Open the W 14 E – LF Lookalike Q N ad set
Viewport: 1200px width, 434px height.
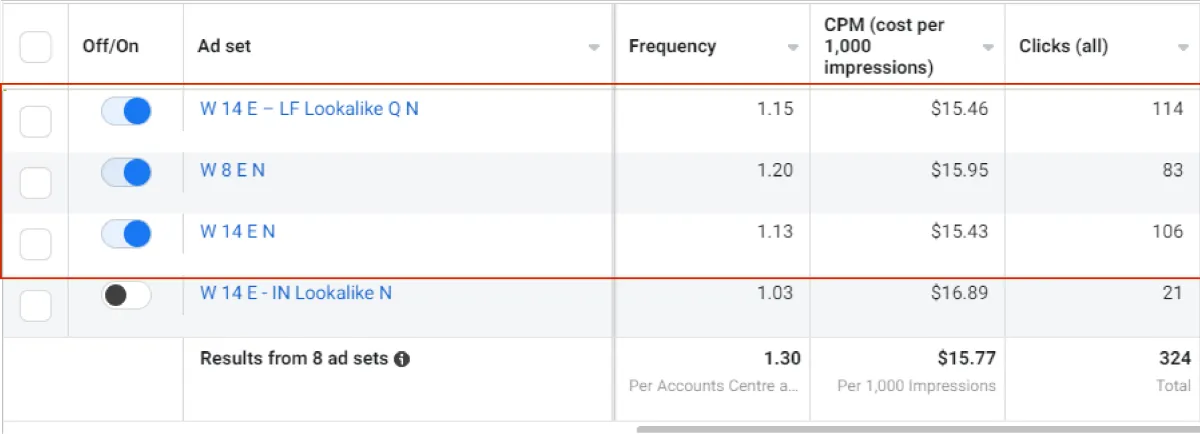point(309,109)
